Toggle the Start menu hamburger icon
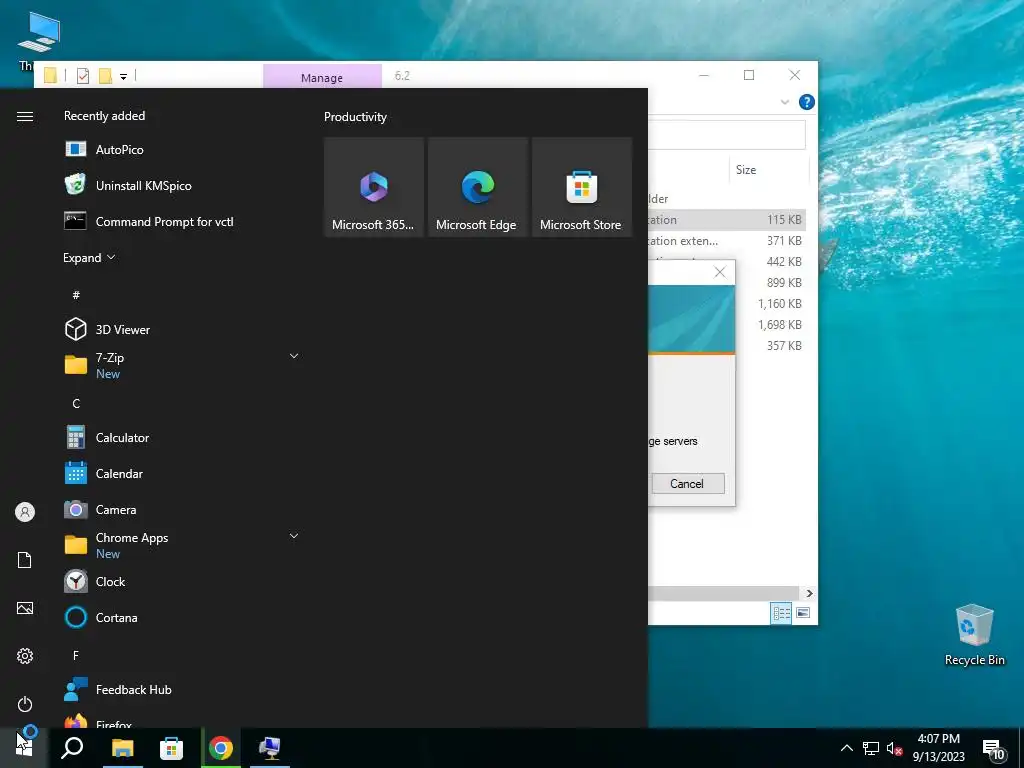The image size is (1024, 768). point(25,116)
